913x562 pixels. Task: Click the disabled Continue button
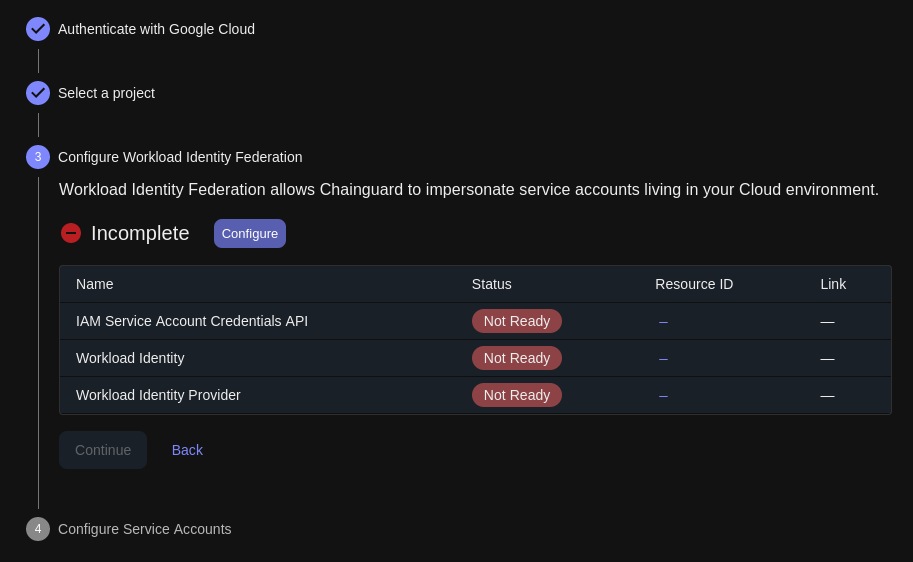pyautogui.click(x=103, y=450)
